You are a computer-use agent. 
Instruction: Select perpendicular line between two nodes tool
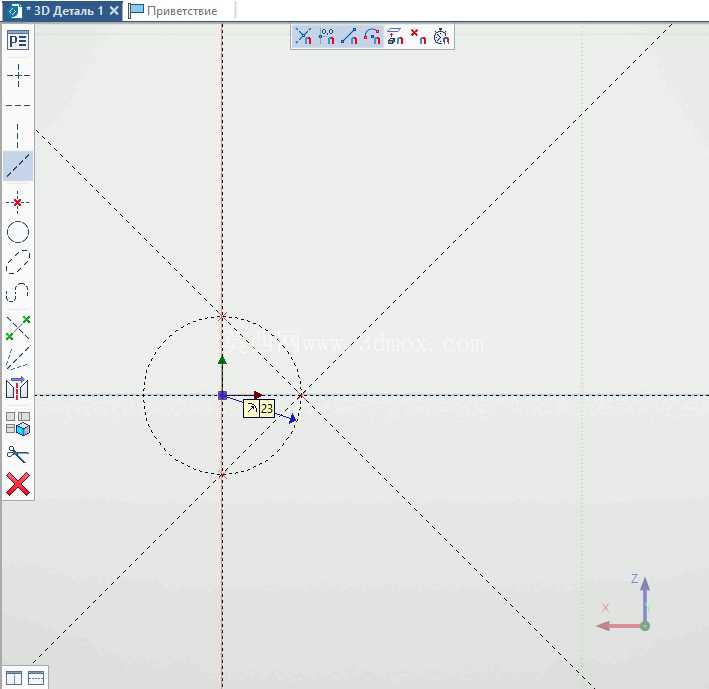tap(18, 328)
